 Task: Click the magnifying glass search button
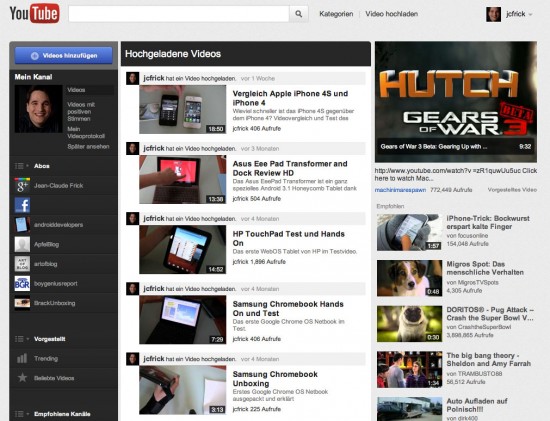299,14
